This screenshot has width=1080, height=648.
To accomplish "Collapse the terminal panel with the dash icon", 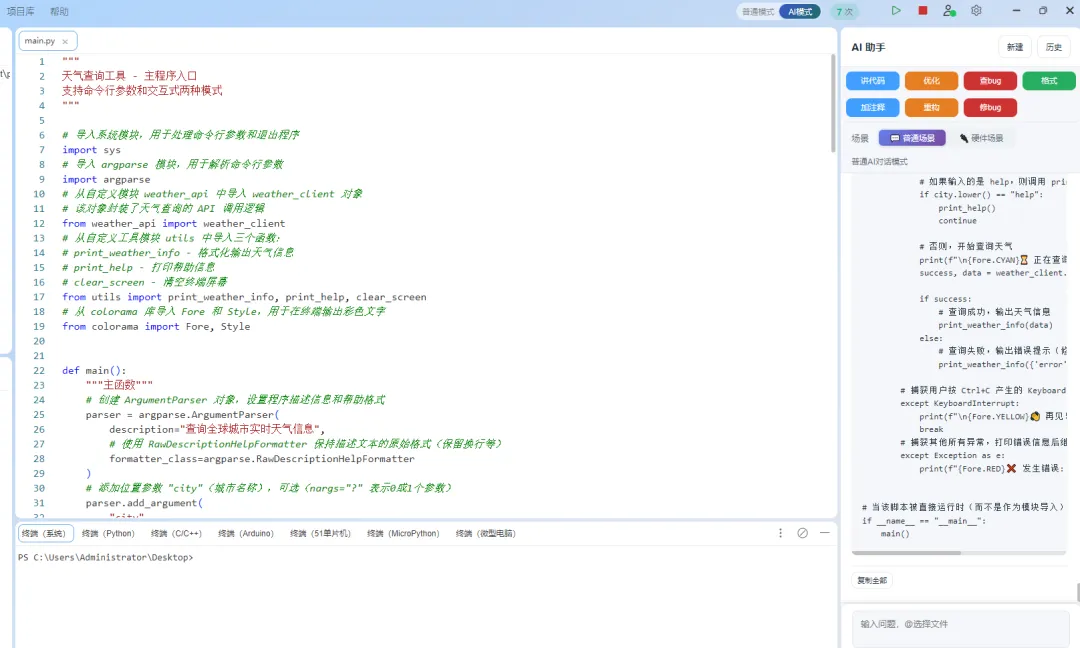I will click(x=824, y=533).
